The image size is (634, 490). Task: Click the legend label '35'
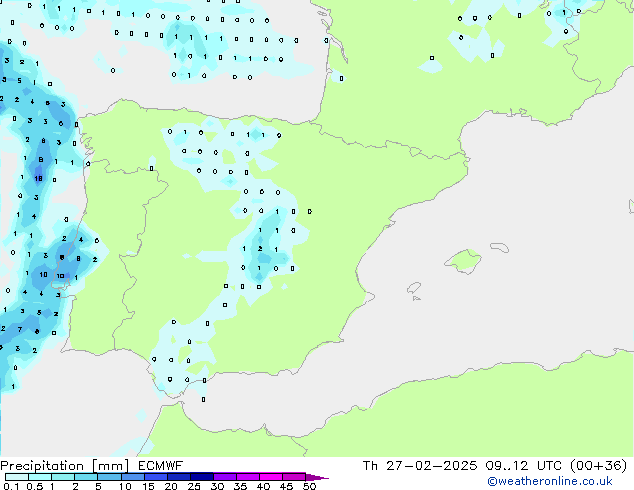click(240, 486)
